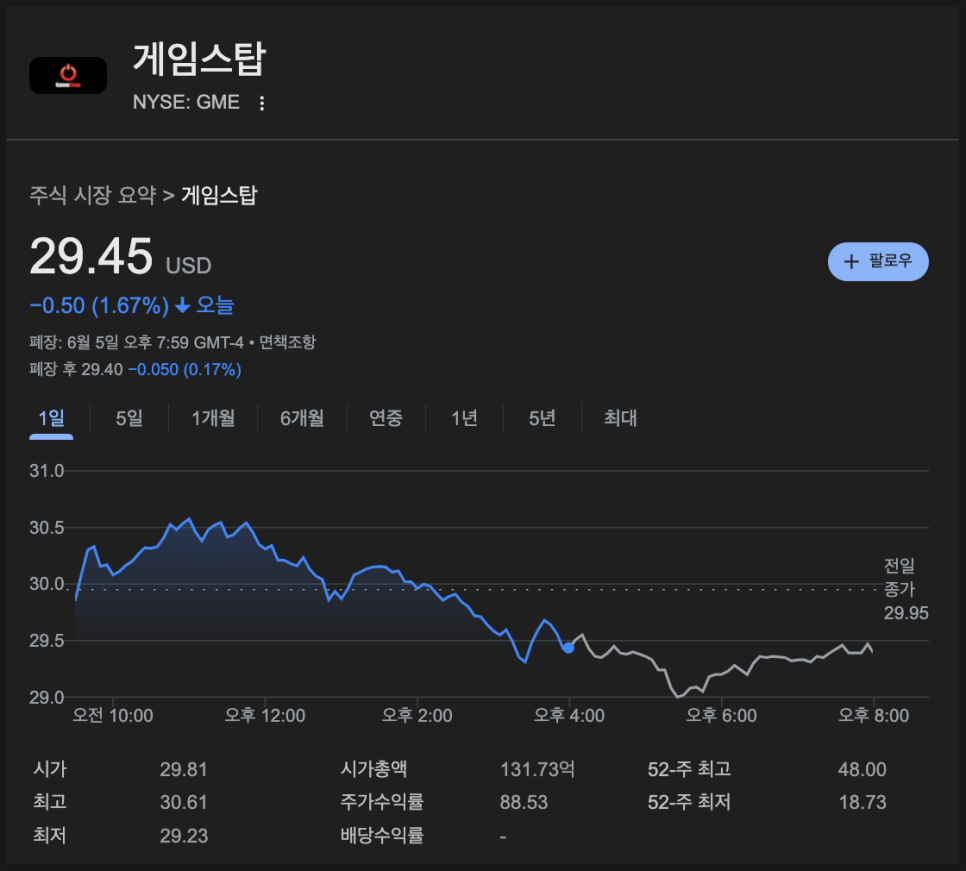Screen dimensions: 966x871
Task: Click the GameStop logo icon
Action: click(68, 75)
